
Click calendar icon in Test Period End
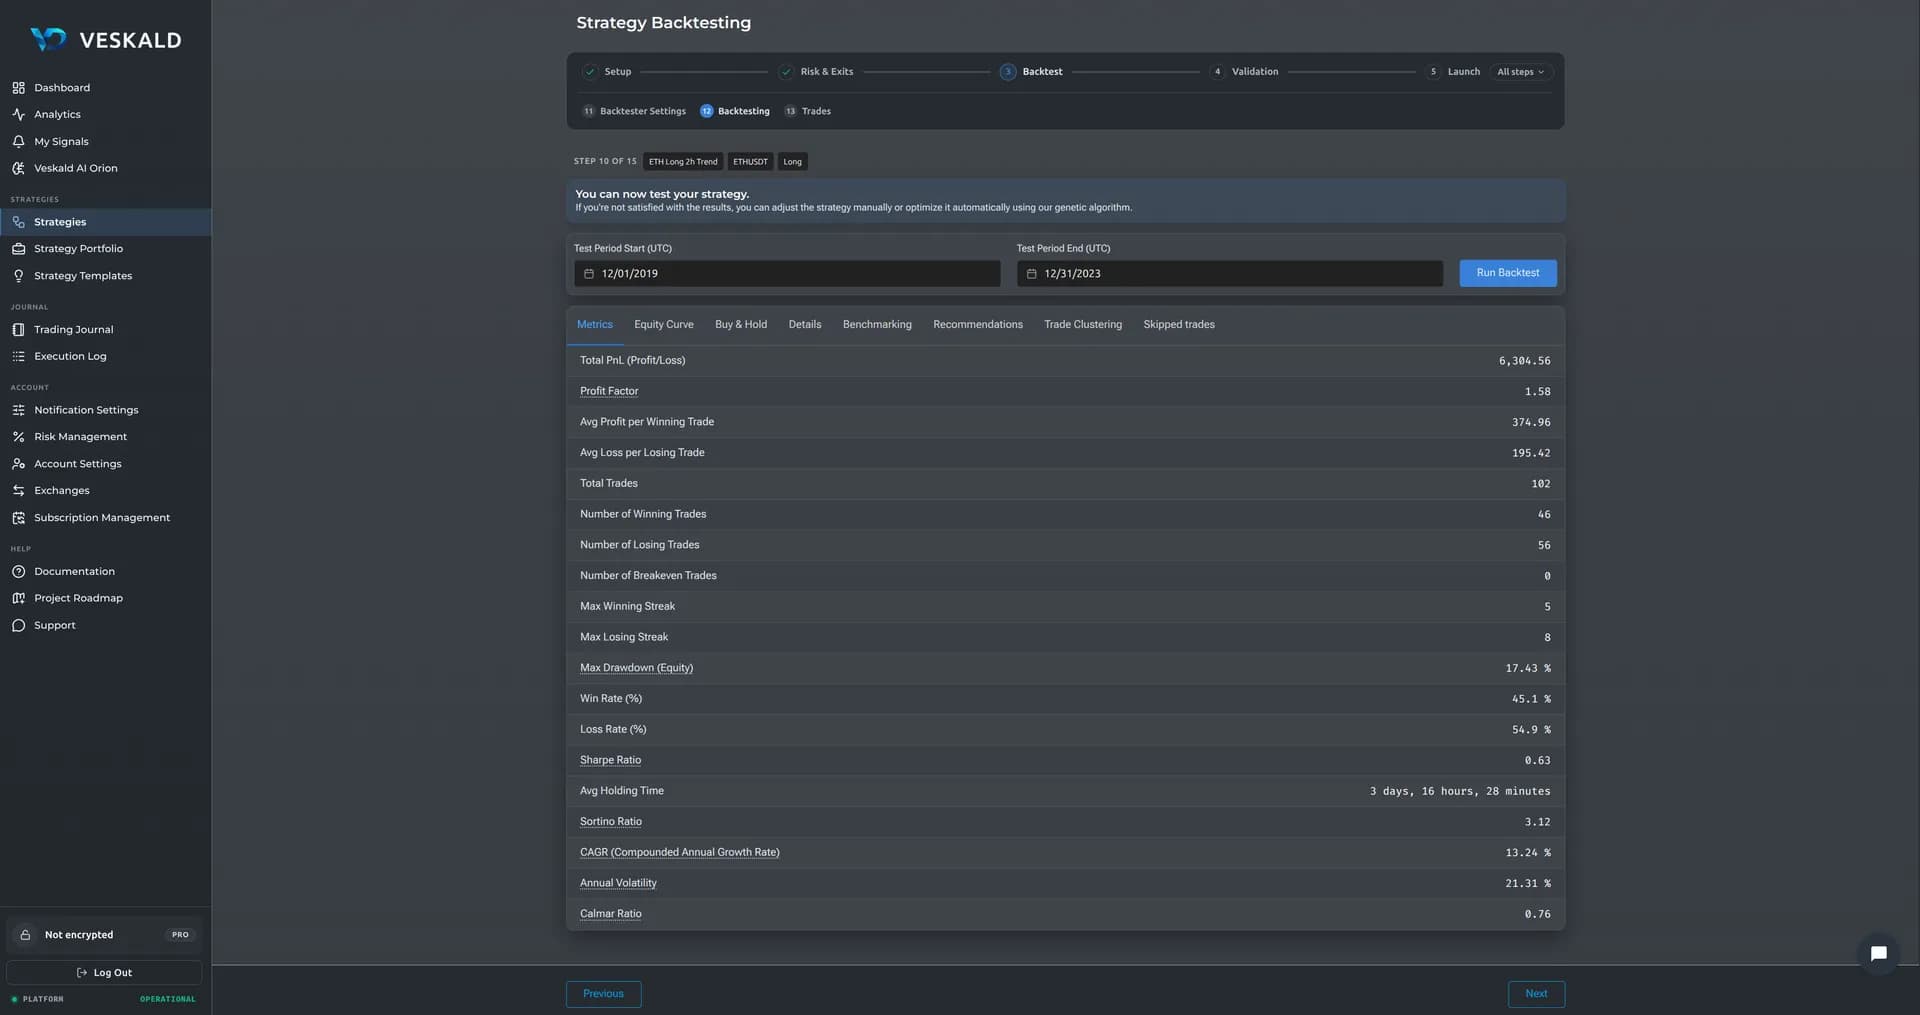click(1032, 274)
